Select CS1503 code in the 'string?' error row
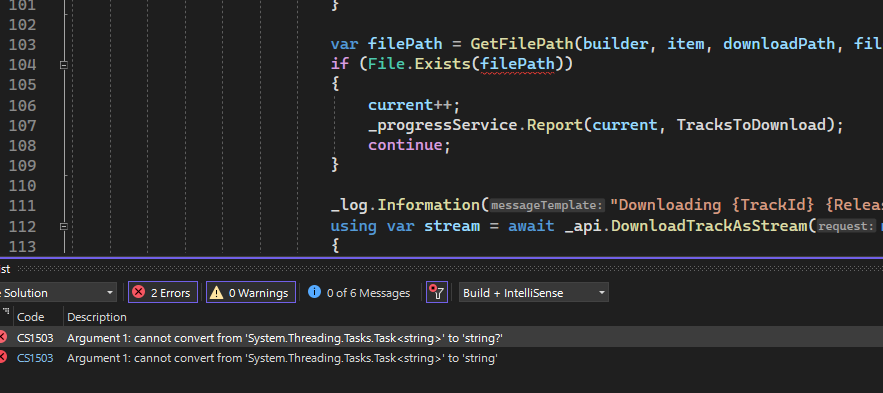883x393 pixels. pos(35,338)
